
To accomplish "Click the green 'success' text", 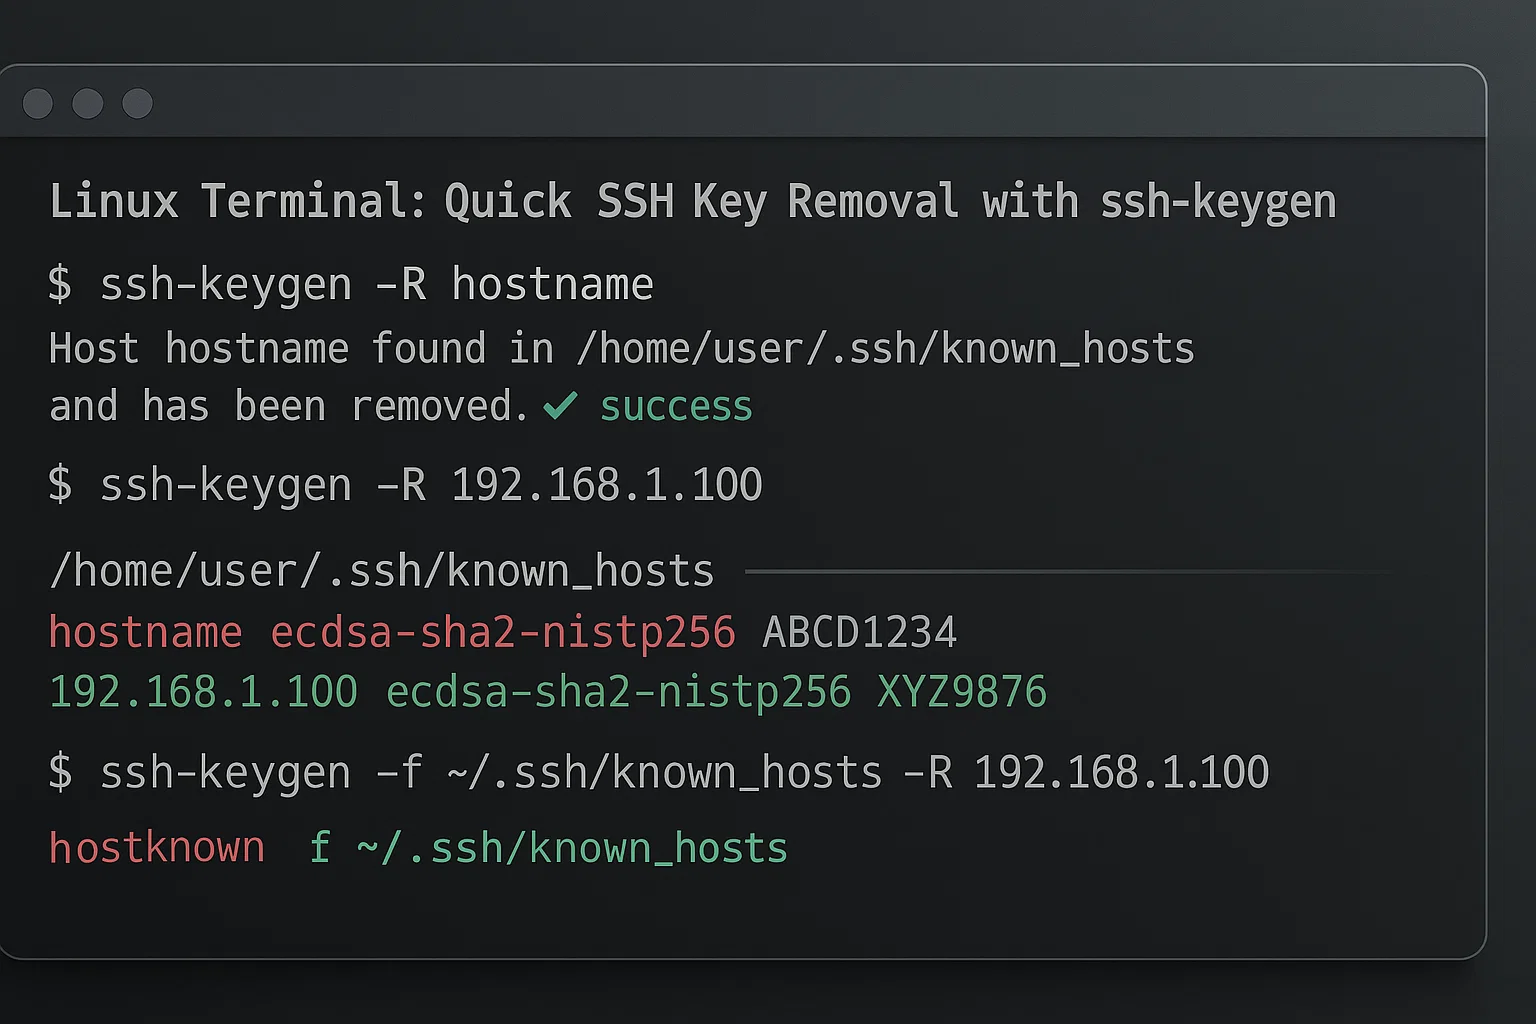I will point(676,407).
